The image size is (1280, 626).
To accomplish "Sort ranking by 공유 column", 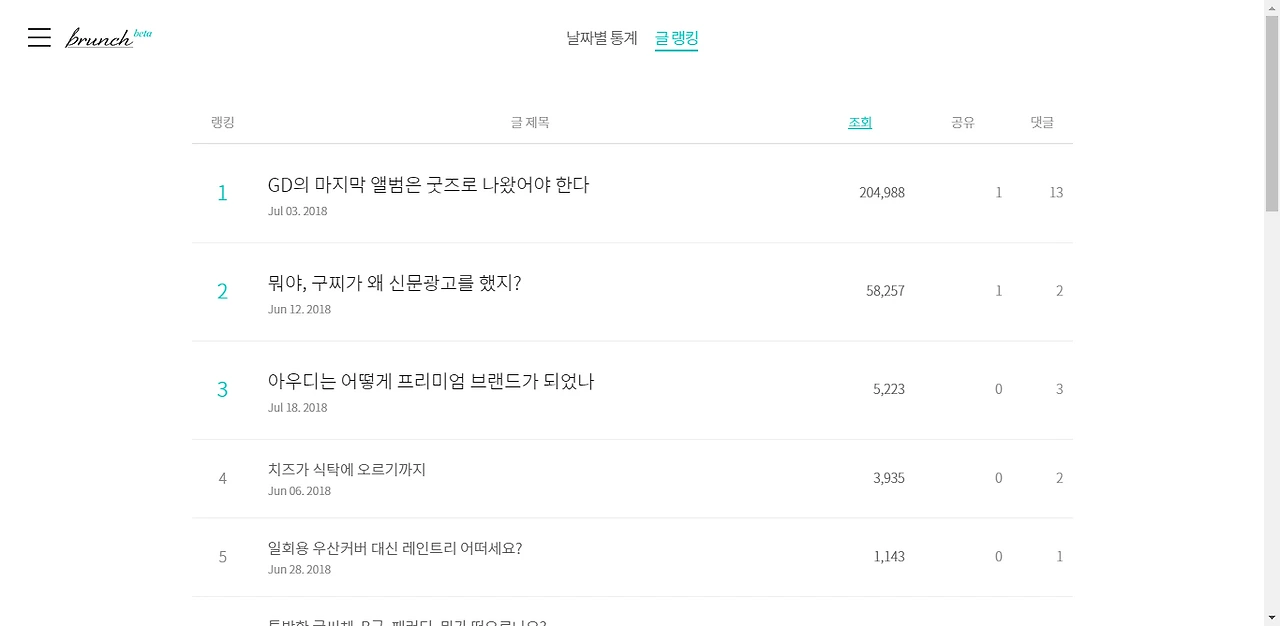I will click(x=963, y=122).
